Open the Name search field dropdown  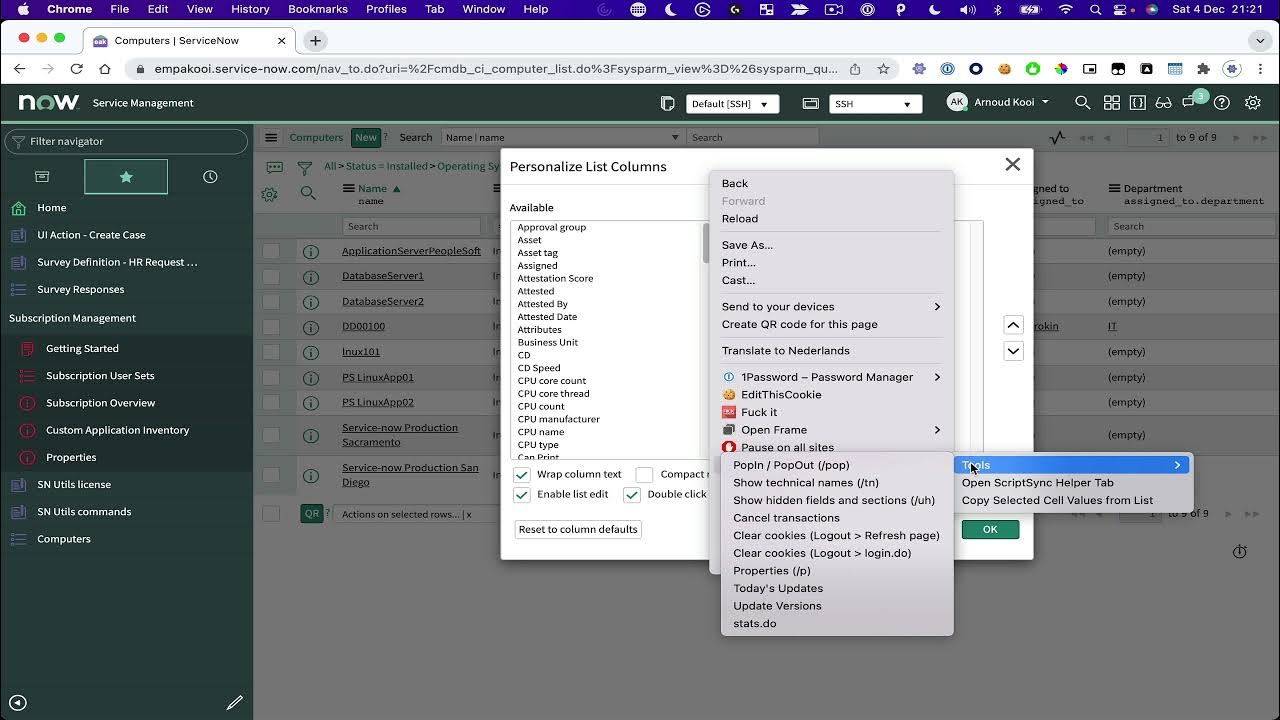(563, 138)
